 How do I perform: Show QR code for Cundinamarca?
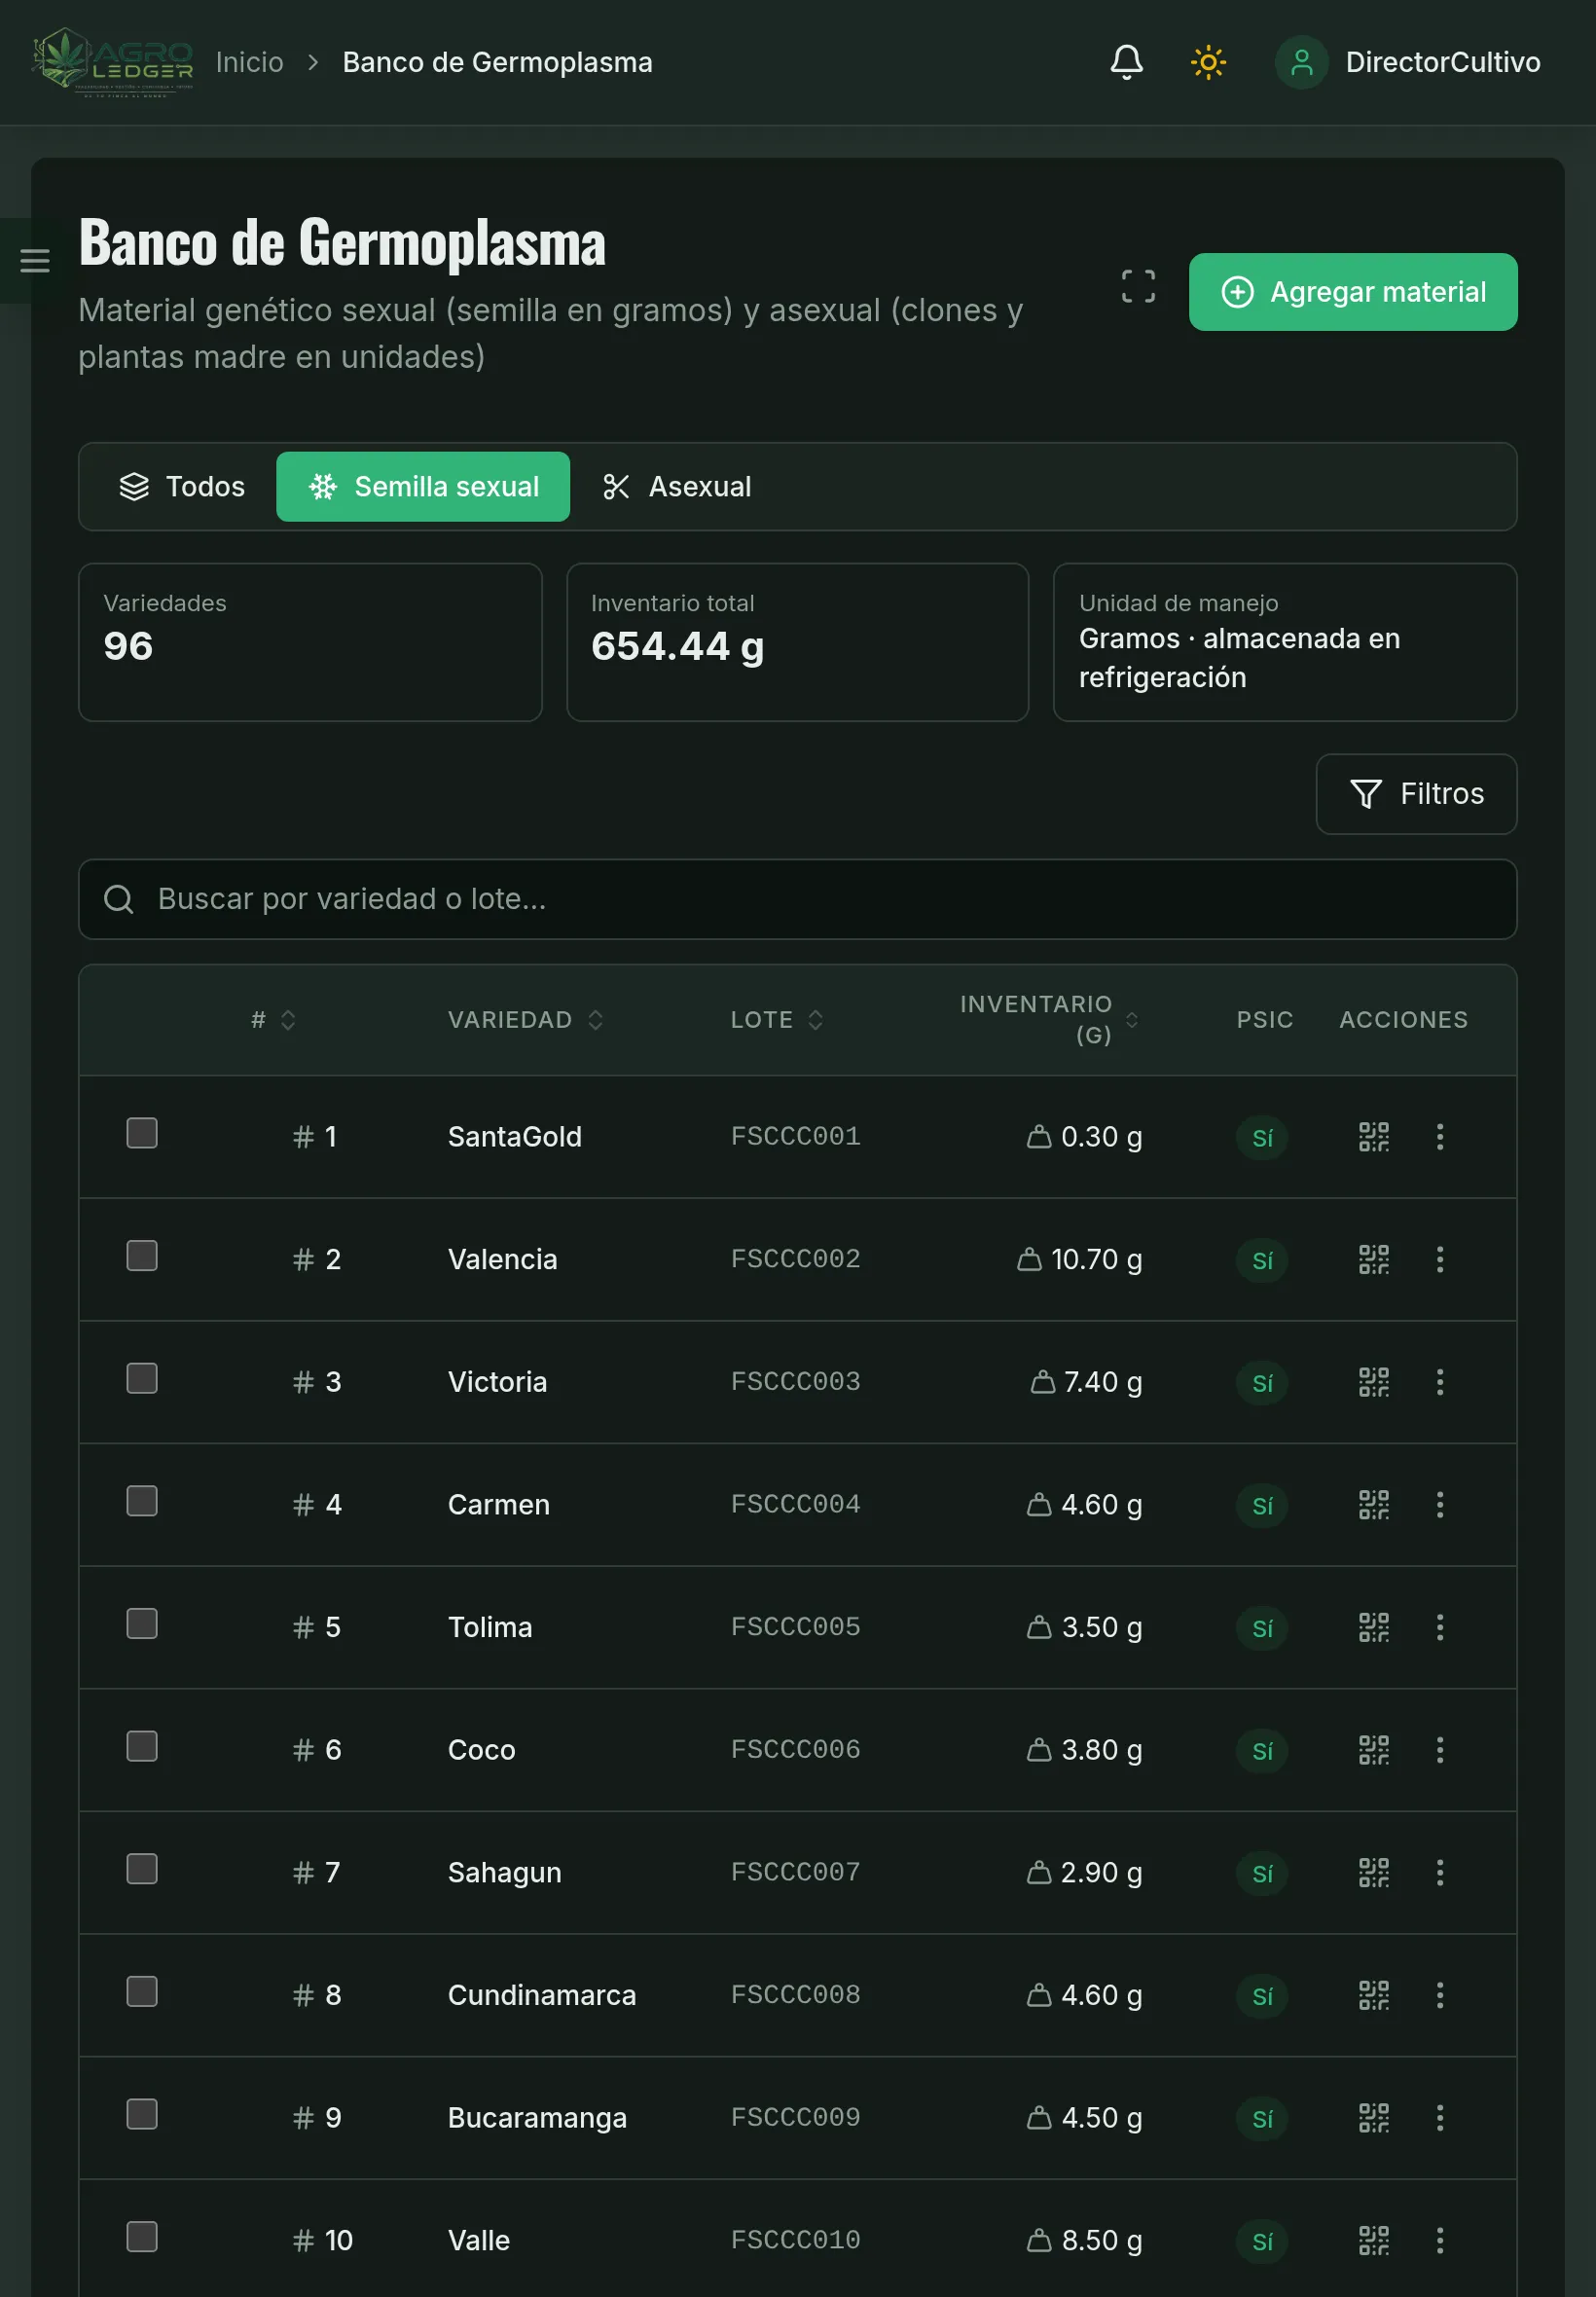click(x=1373, y=1995)
